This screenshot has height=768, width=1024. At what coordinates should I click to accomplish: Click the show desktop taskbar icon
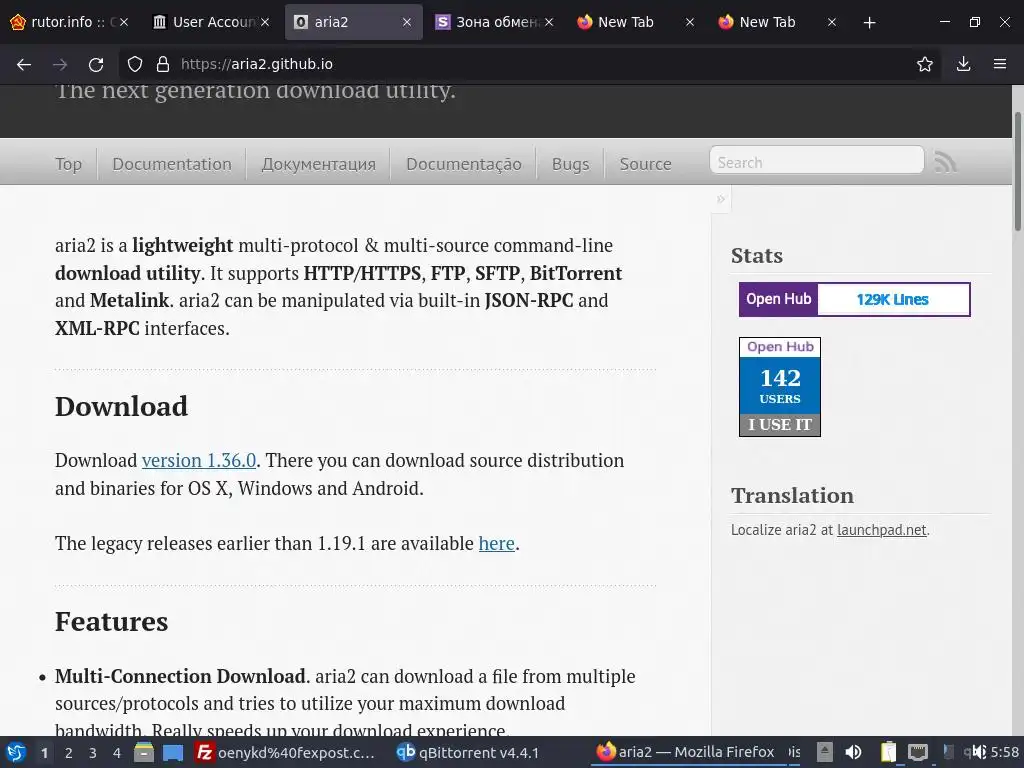tap(172, 753)
